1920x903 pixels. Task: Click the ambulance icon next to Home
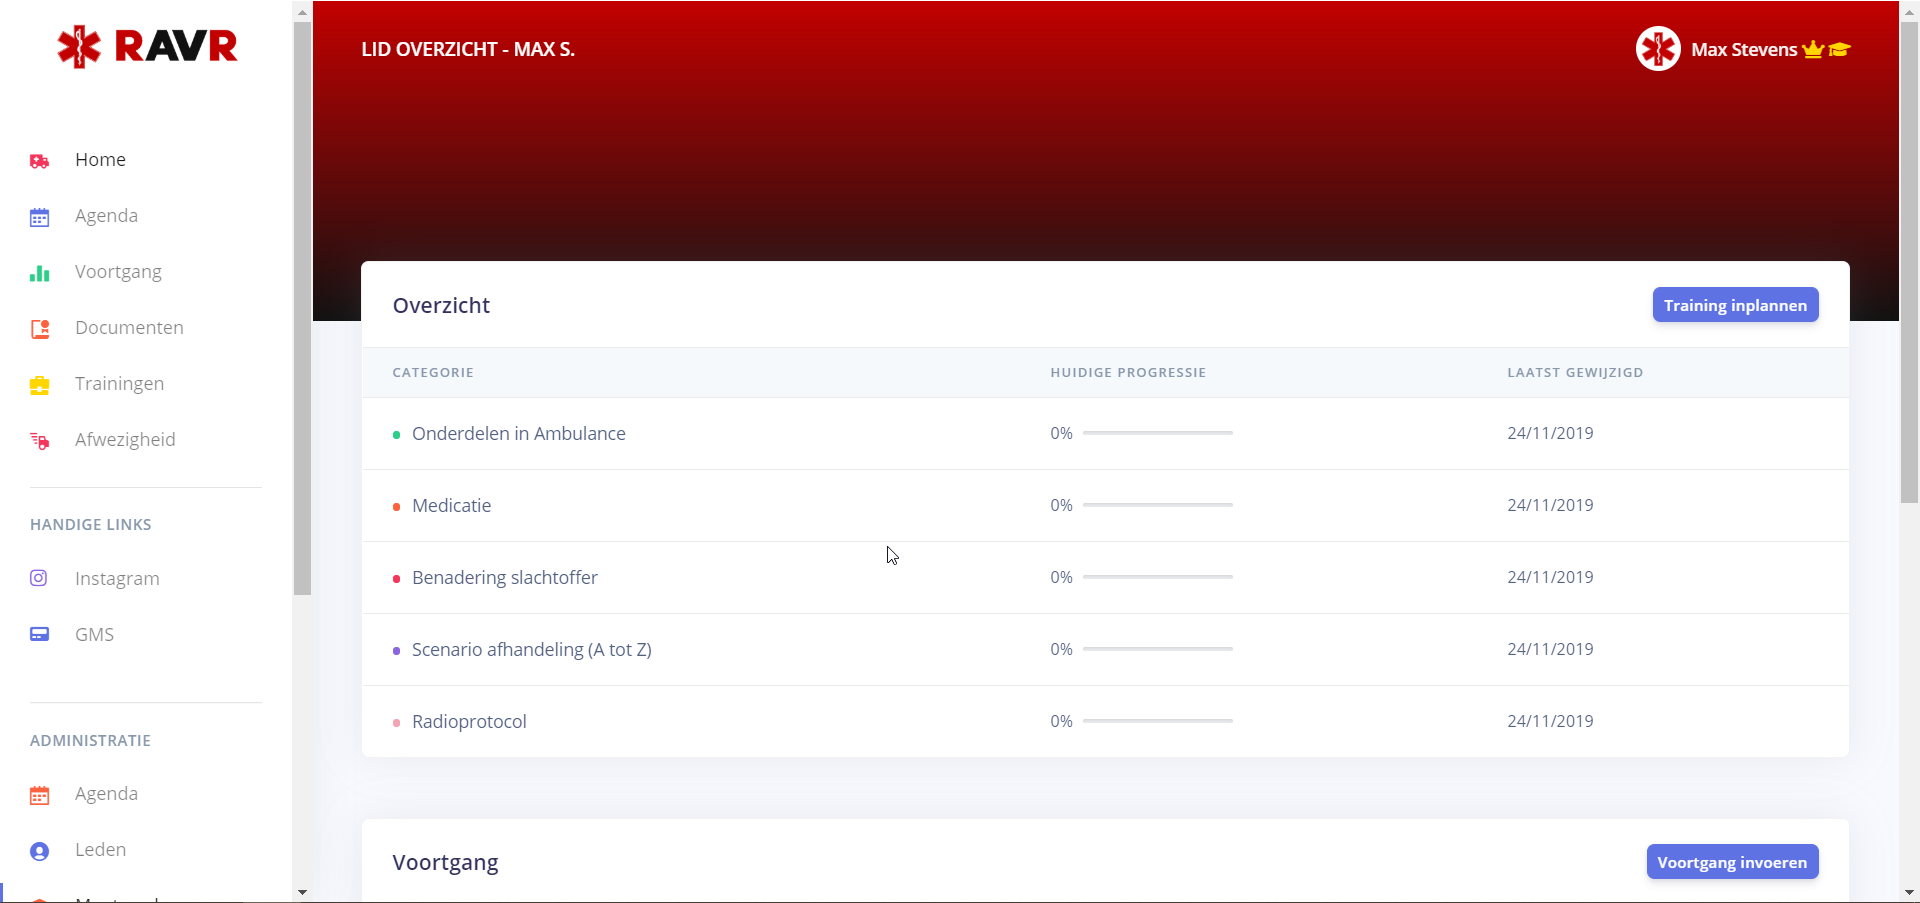click(x=40, y=161)
